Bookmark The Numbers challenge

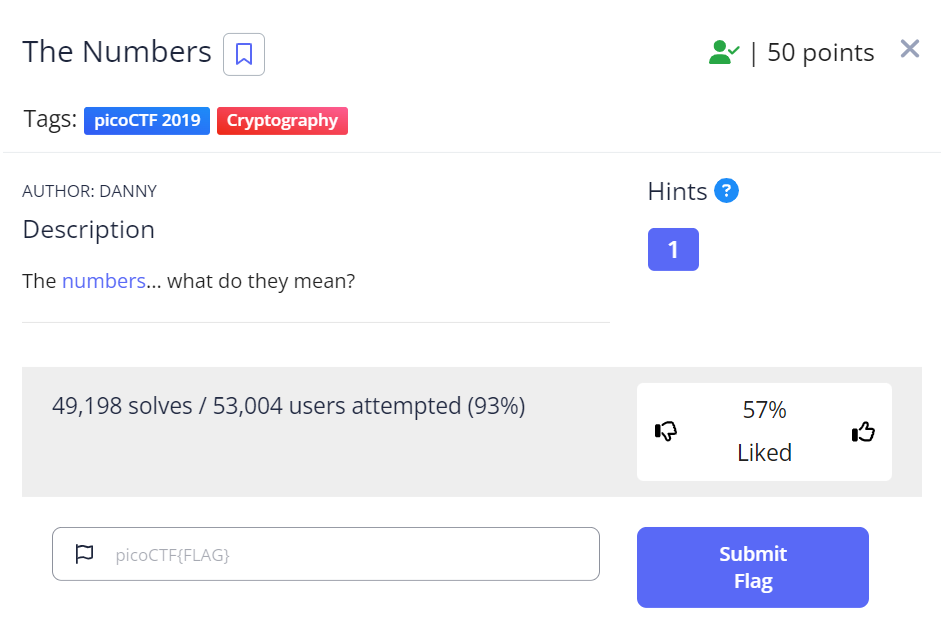pos(244,54)
